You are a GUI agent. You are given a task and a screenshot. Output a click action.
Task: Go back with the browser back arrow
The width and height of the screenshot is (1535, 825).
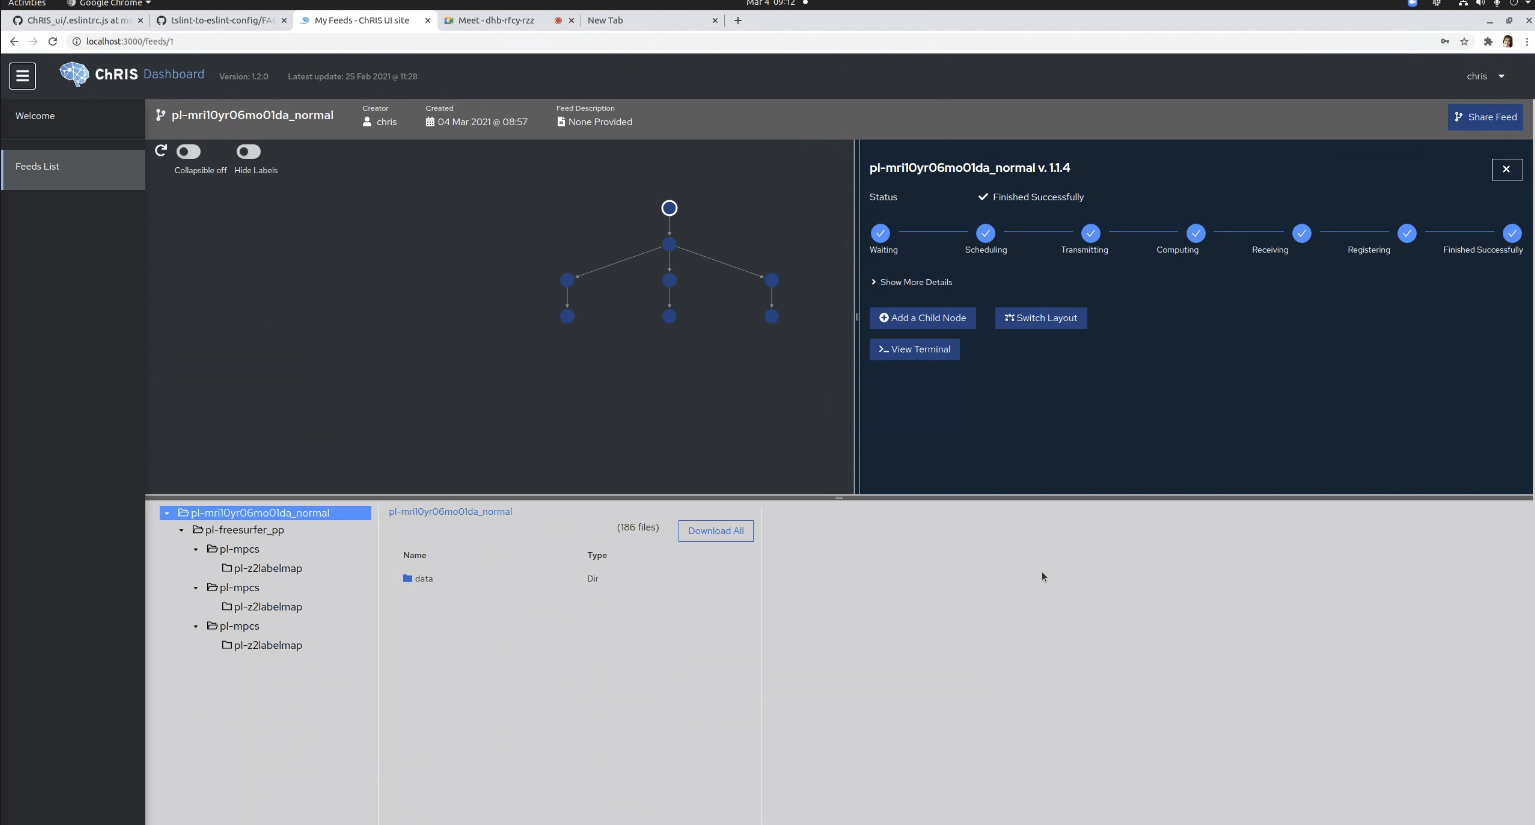pos(14,41)
